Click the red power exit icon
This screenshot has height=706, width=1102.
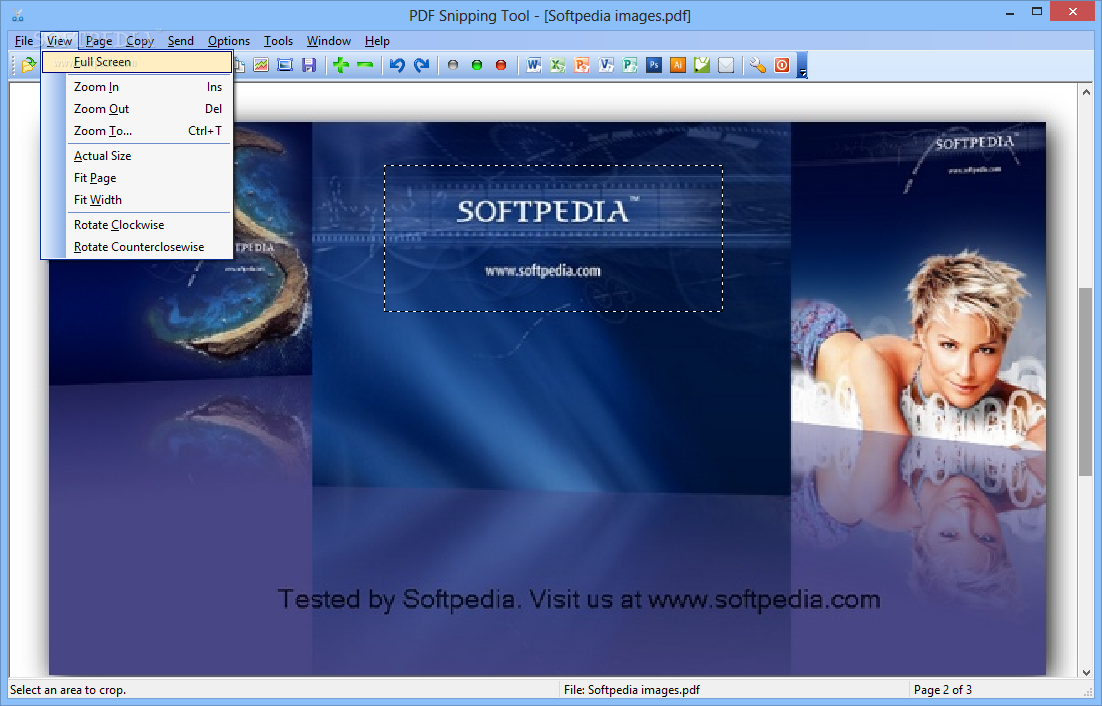click(782, 65)
